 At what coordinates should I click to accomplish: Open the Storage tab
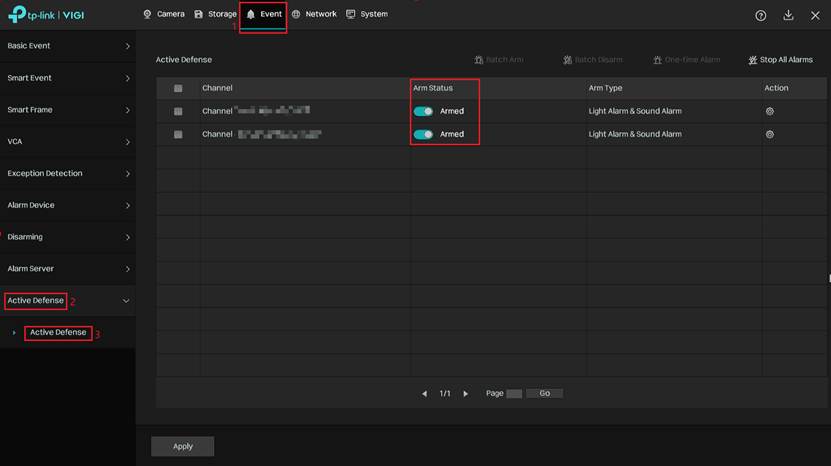click(215, 14)
